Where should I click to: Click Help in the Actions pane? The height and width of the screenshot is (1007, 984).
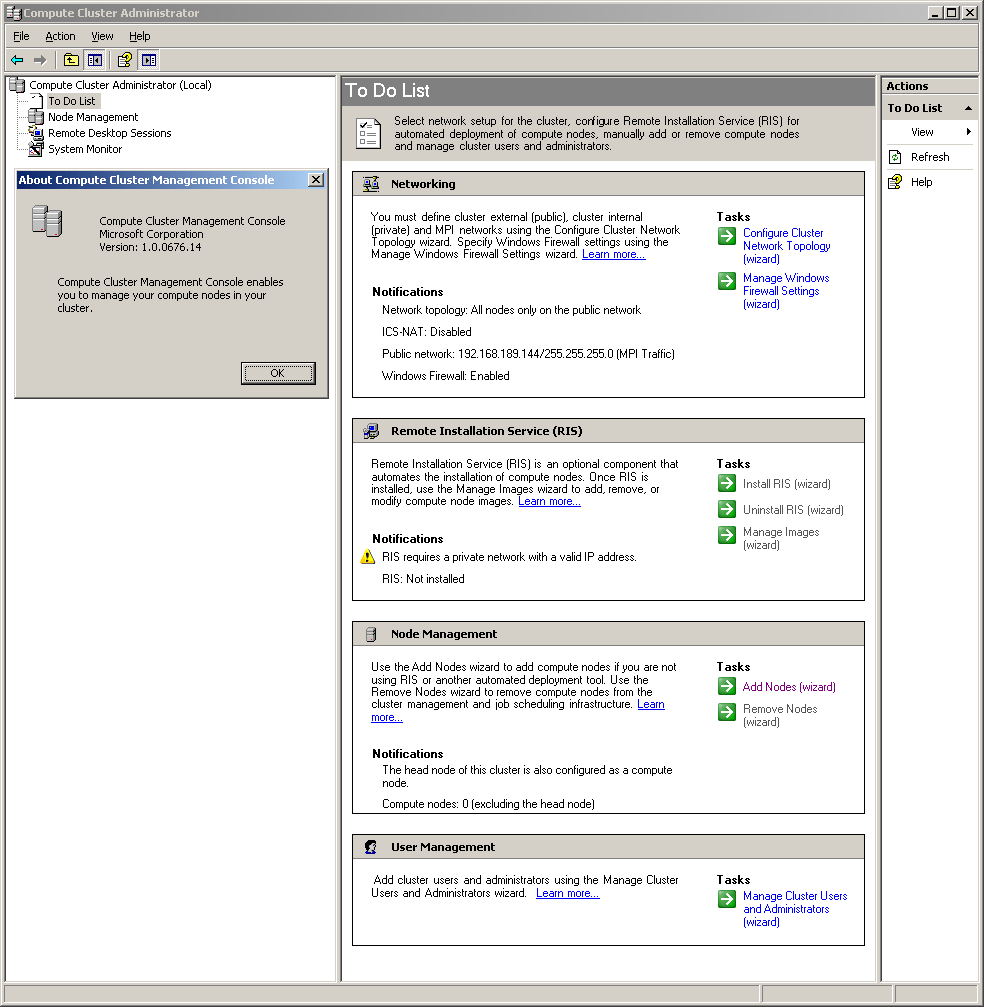pyautogui.click(x=922, y=182)
